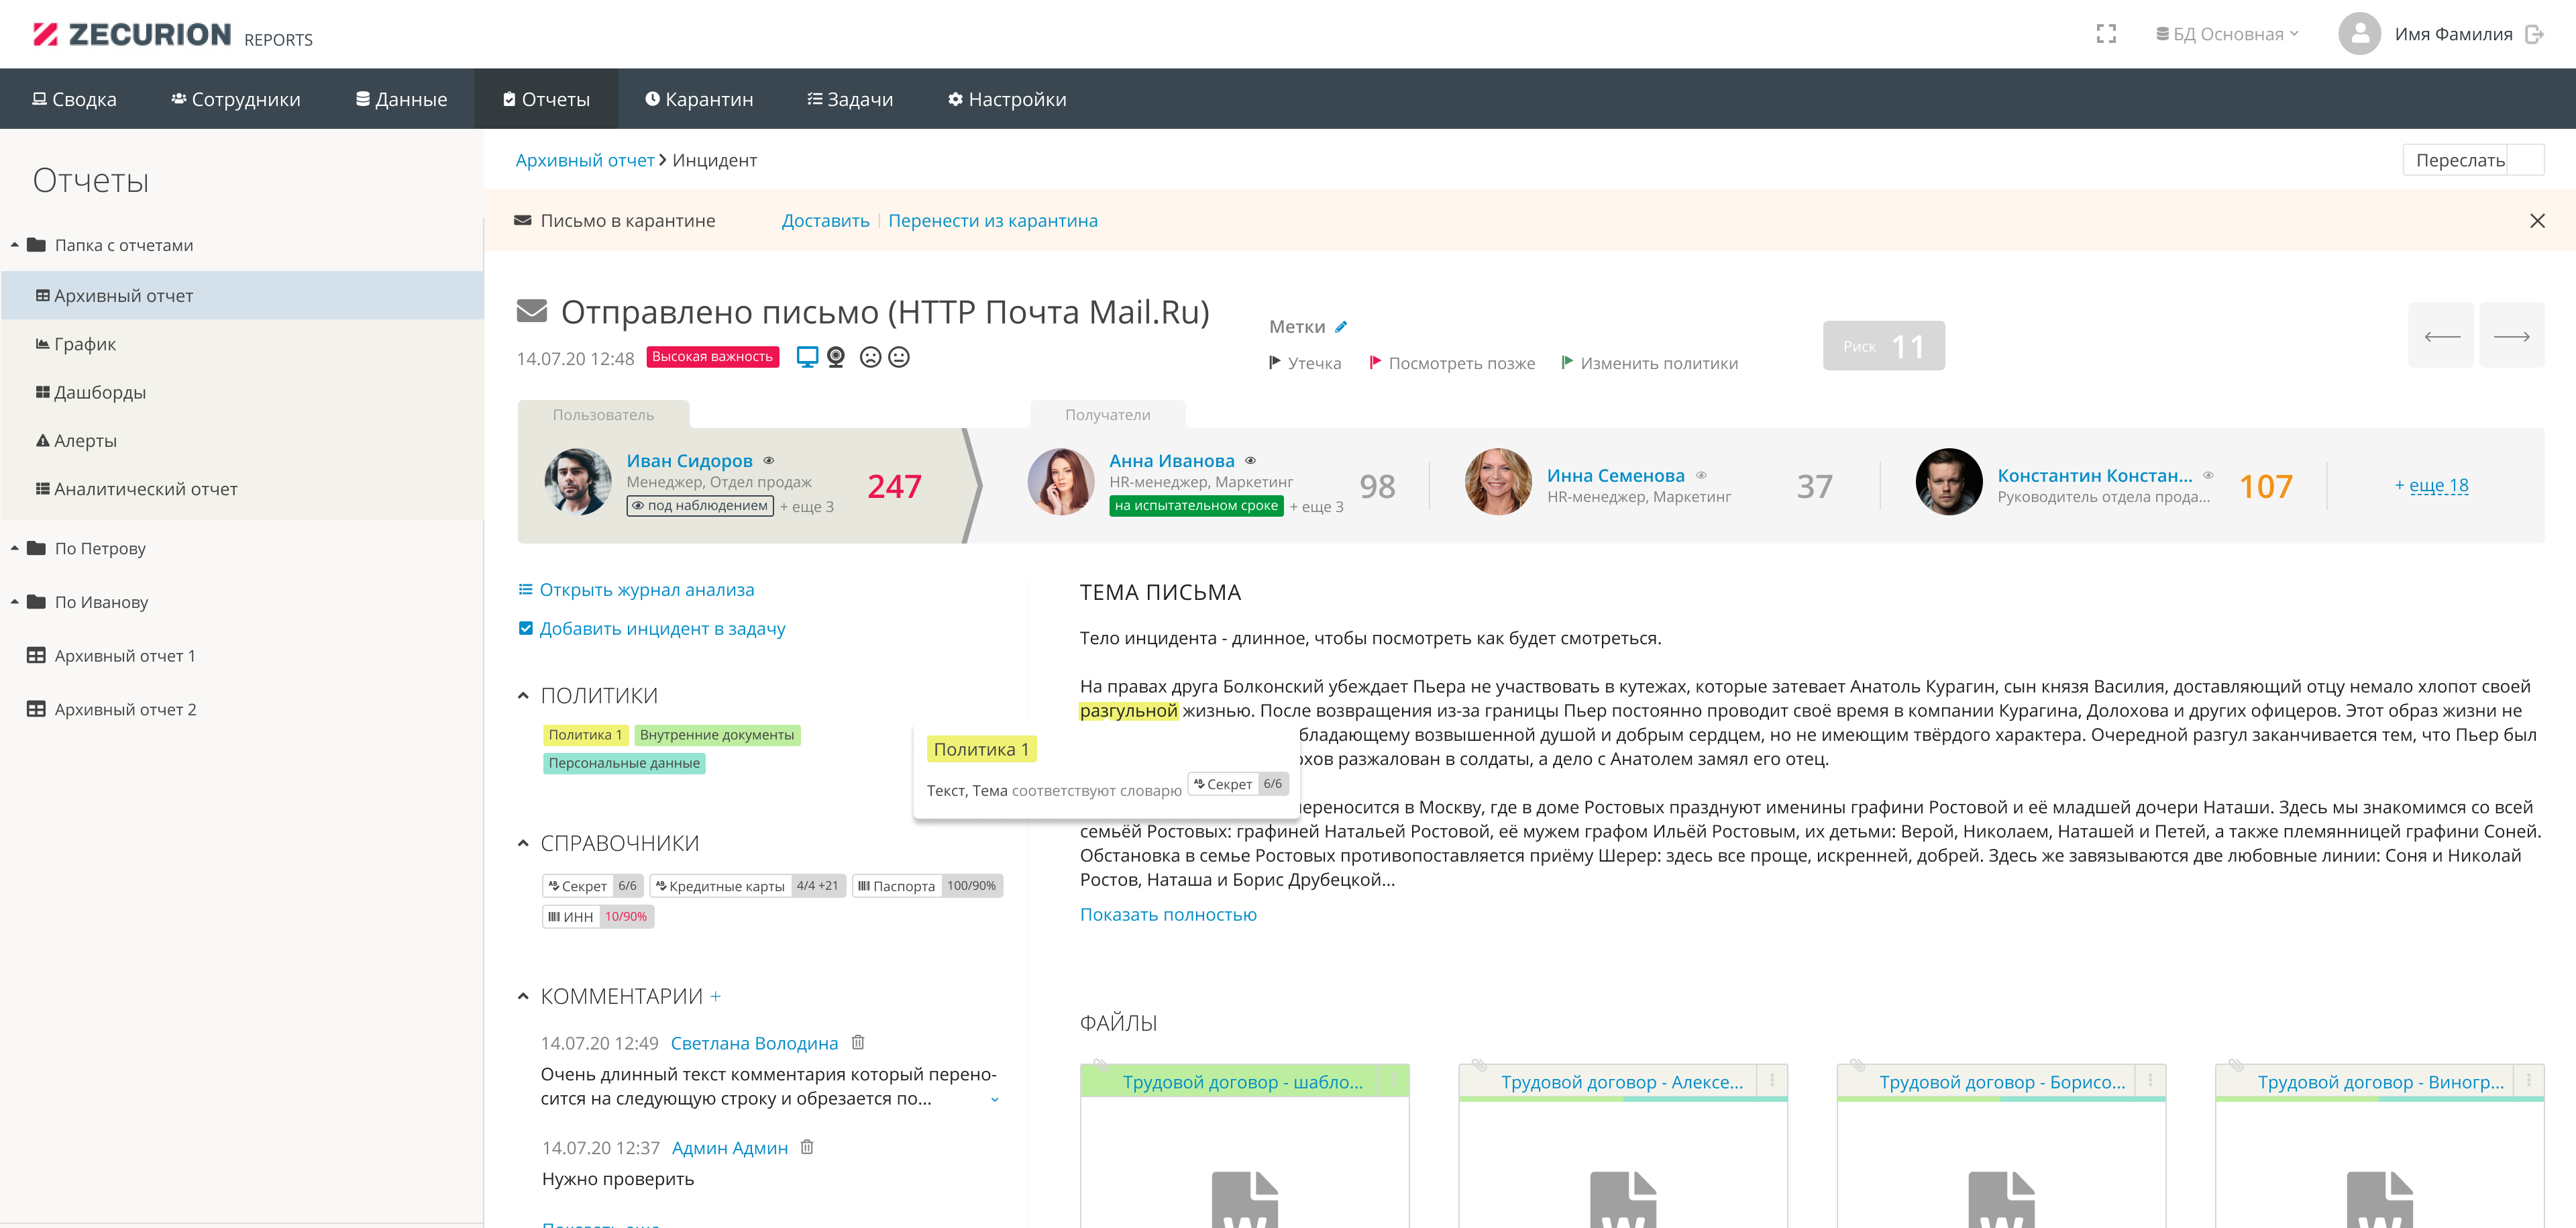The height and width of the screenshot is (1228, 2576).
Task: Delete Светлана Володина's comment with trash icon
Action: pos(857,1042)
